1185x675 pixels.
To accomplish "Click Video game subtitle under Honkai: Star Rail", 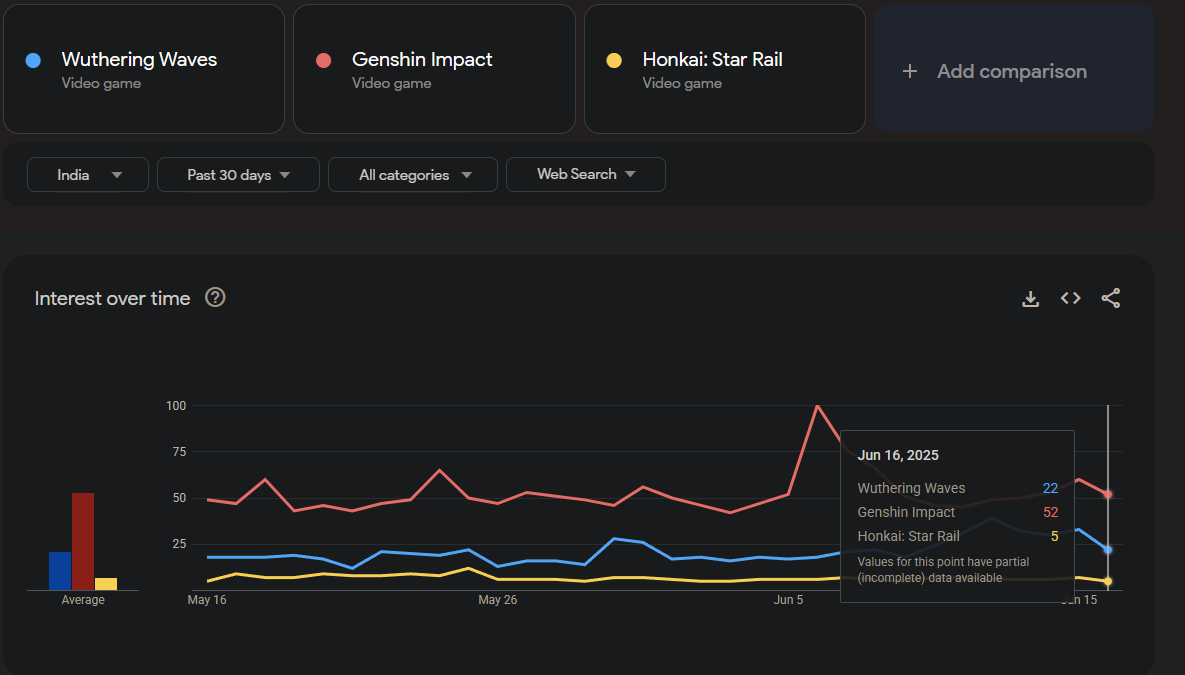I will (682, 83).
